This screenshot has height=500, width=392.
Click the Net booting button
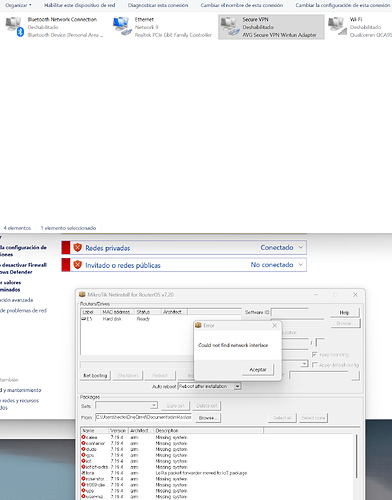pos(95,375)
